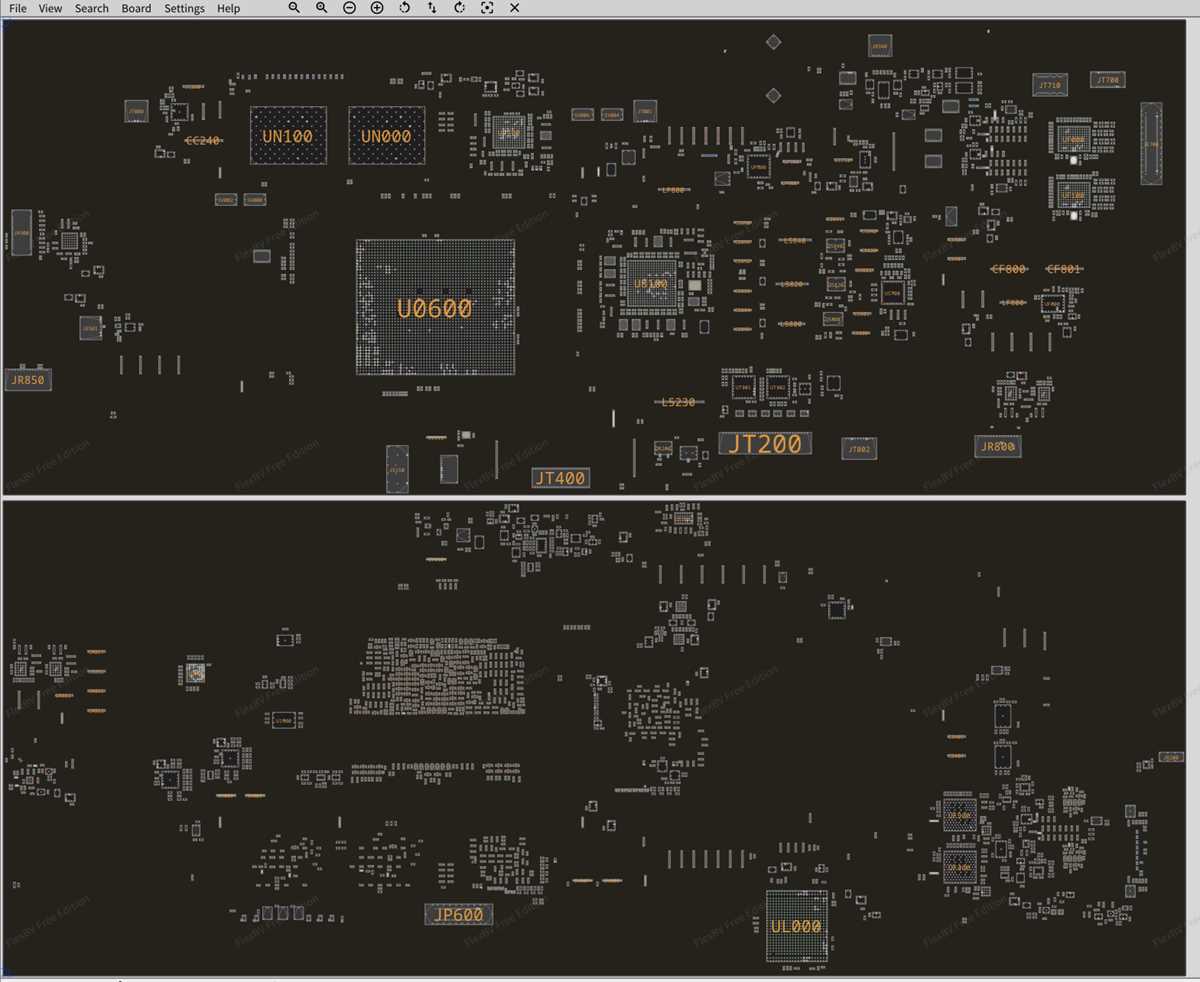Click the zoom in plus icon
Viewport: 1200px width, 982px height.
point(377,8)
